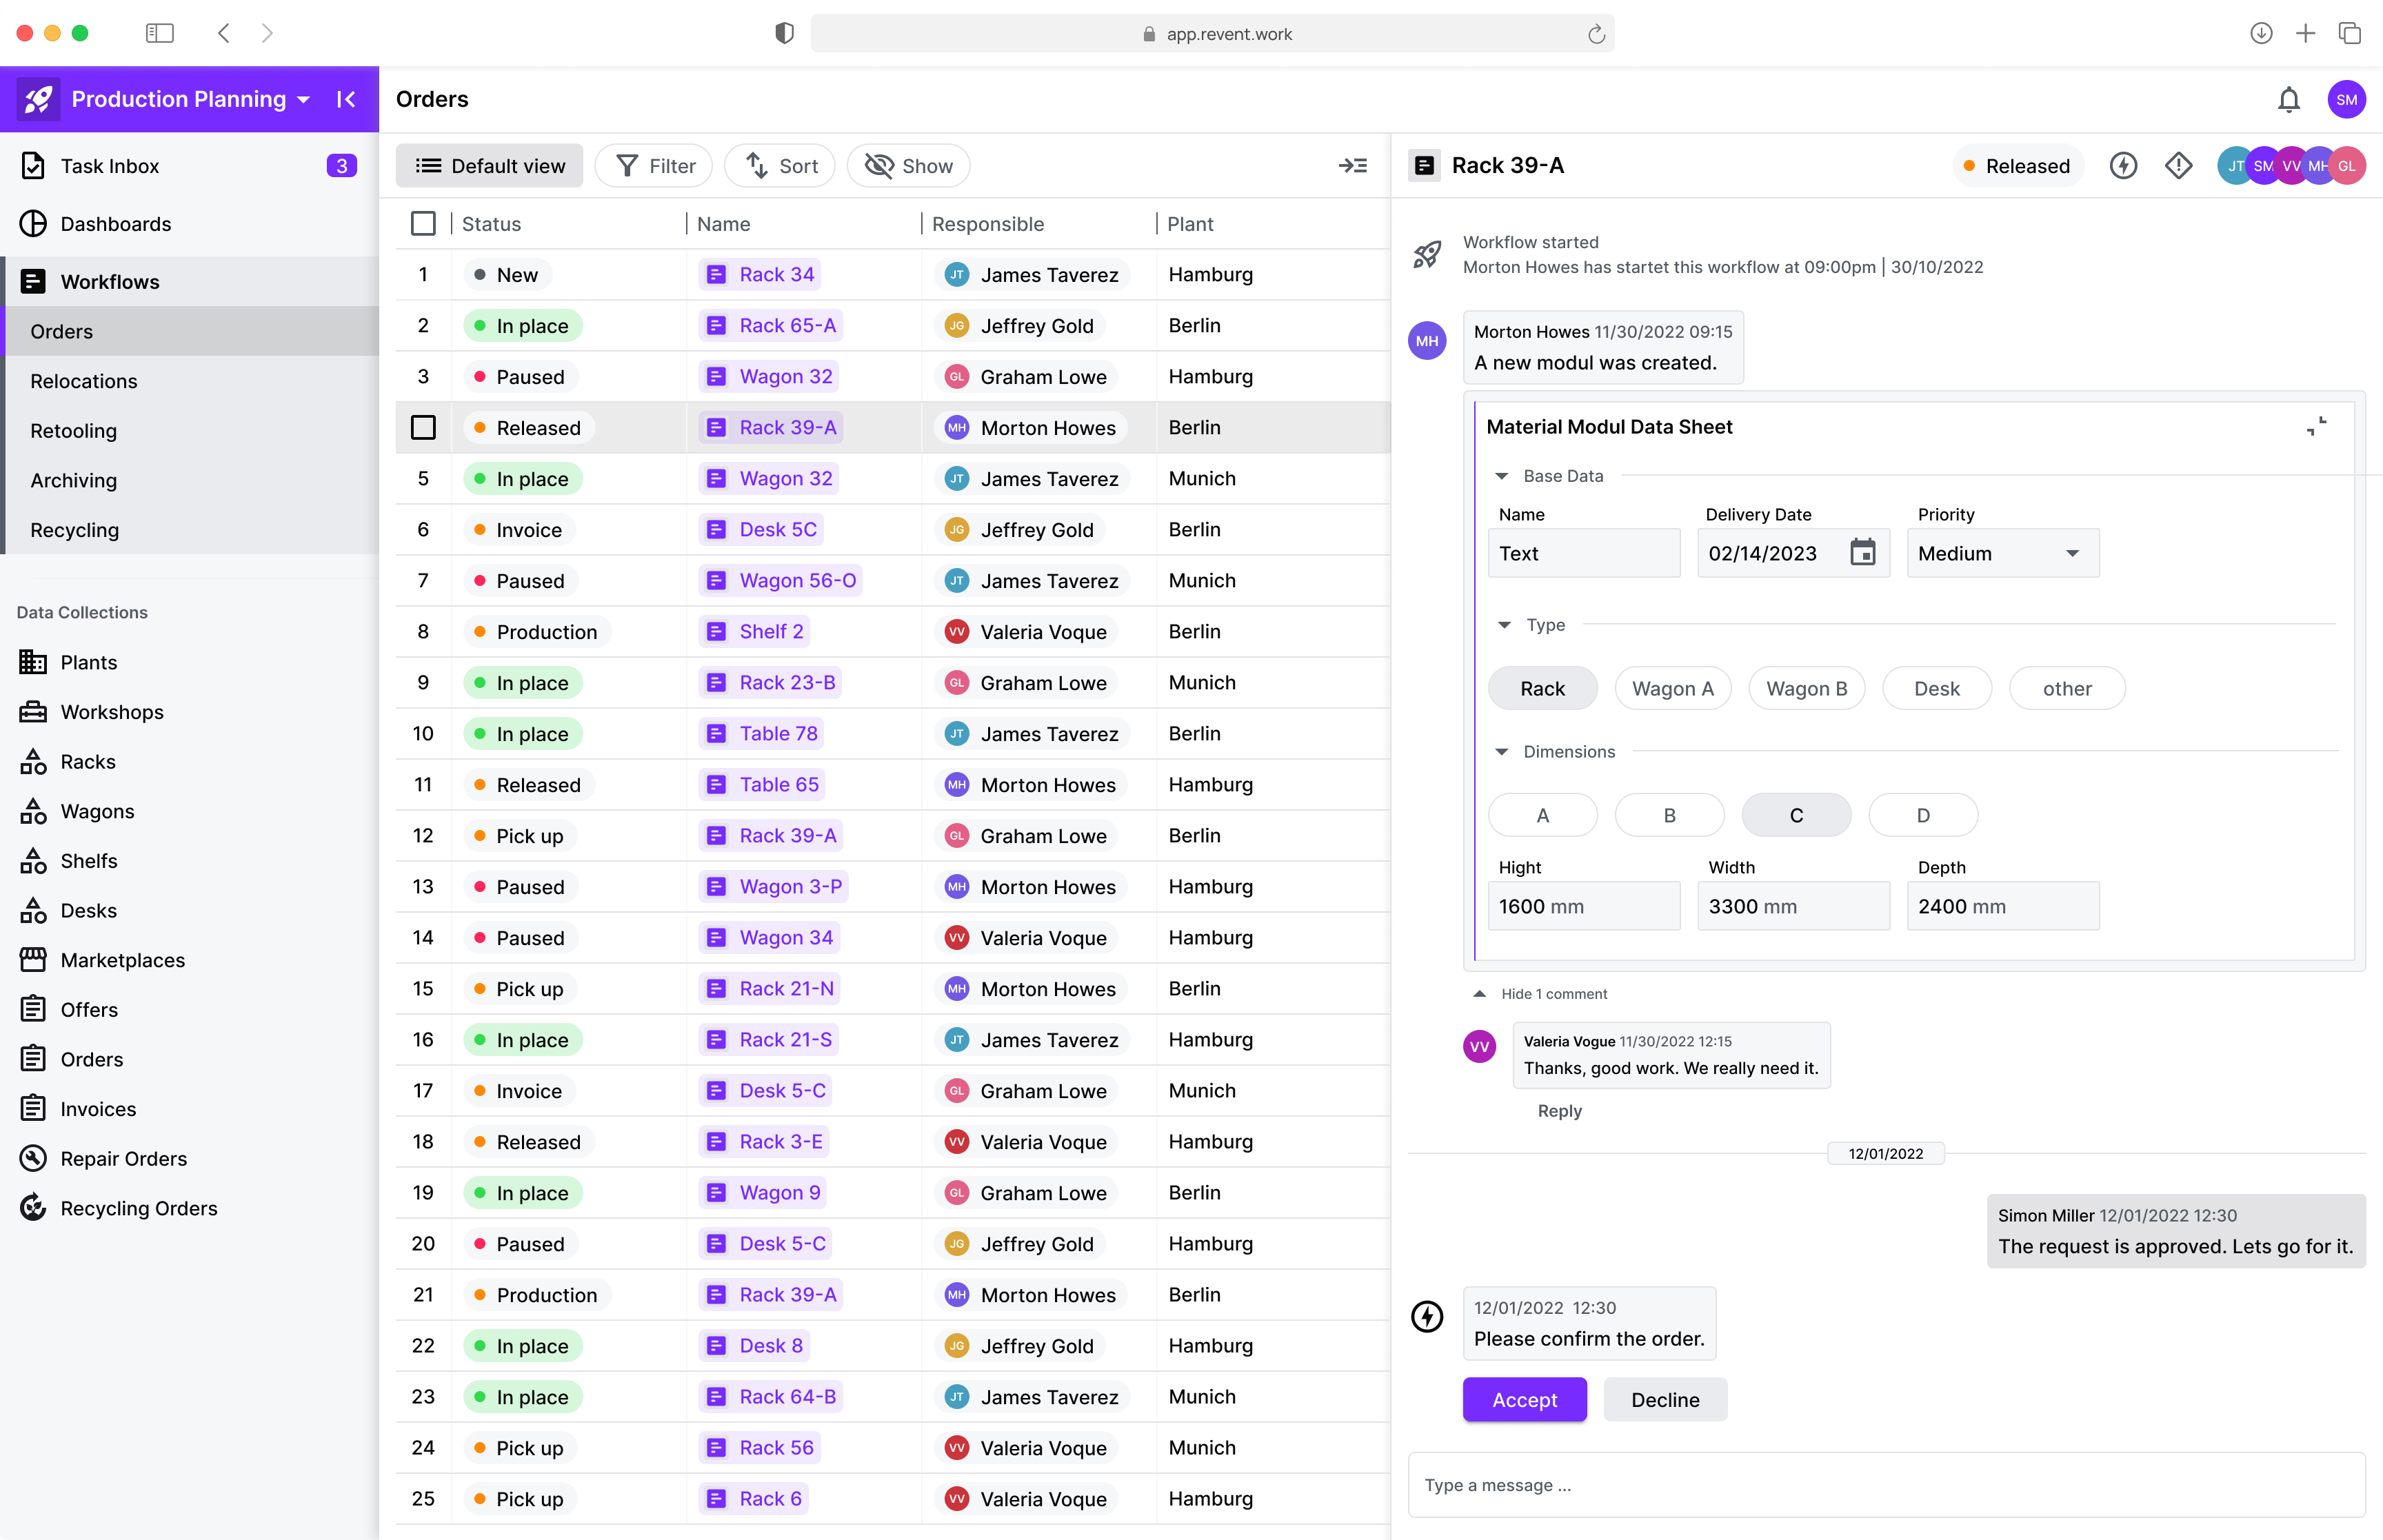Collapse the detail panel via the arrow-lines icon
Image resolution: width=2383 pixels, height=1540 pixels.
pyautogui.click(x=1352, y=166)
